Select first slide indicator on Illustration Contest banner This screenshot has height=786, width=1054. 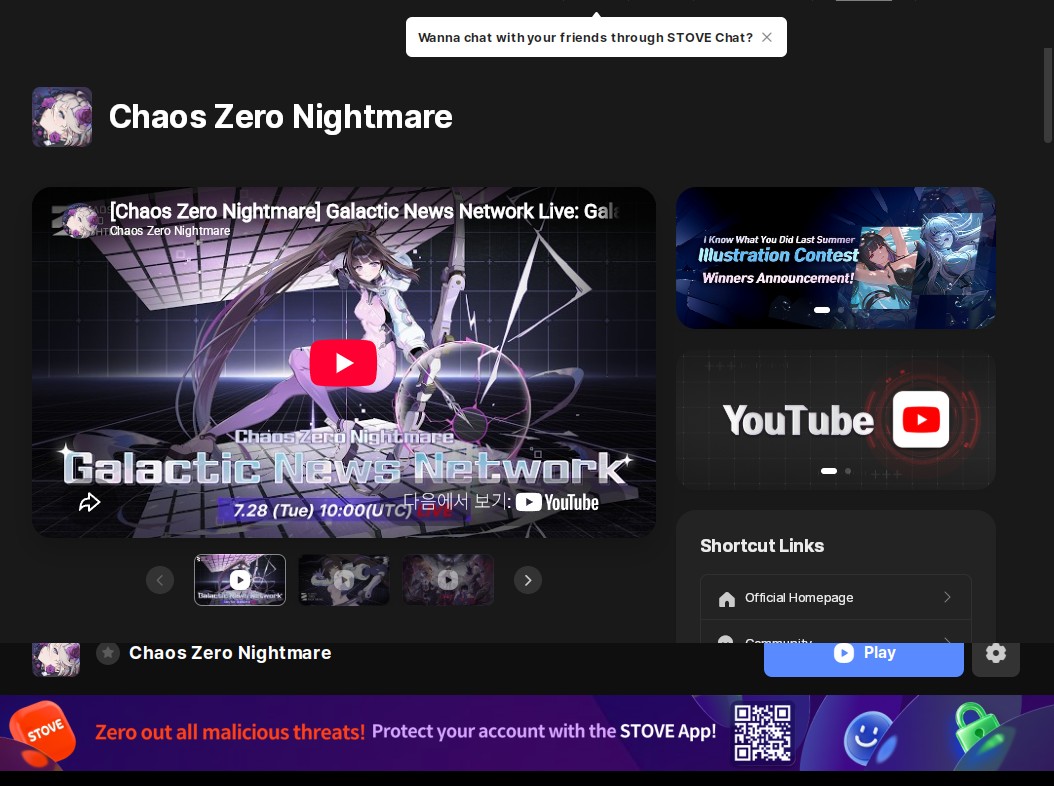pyautogui.click(x=821, y=310)
